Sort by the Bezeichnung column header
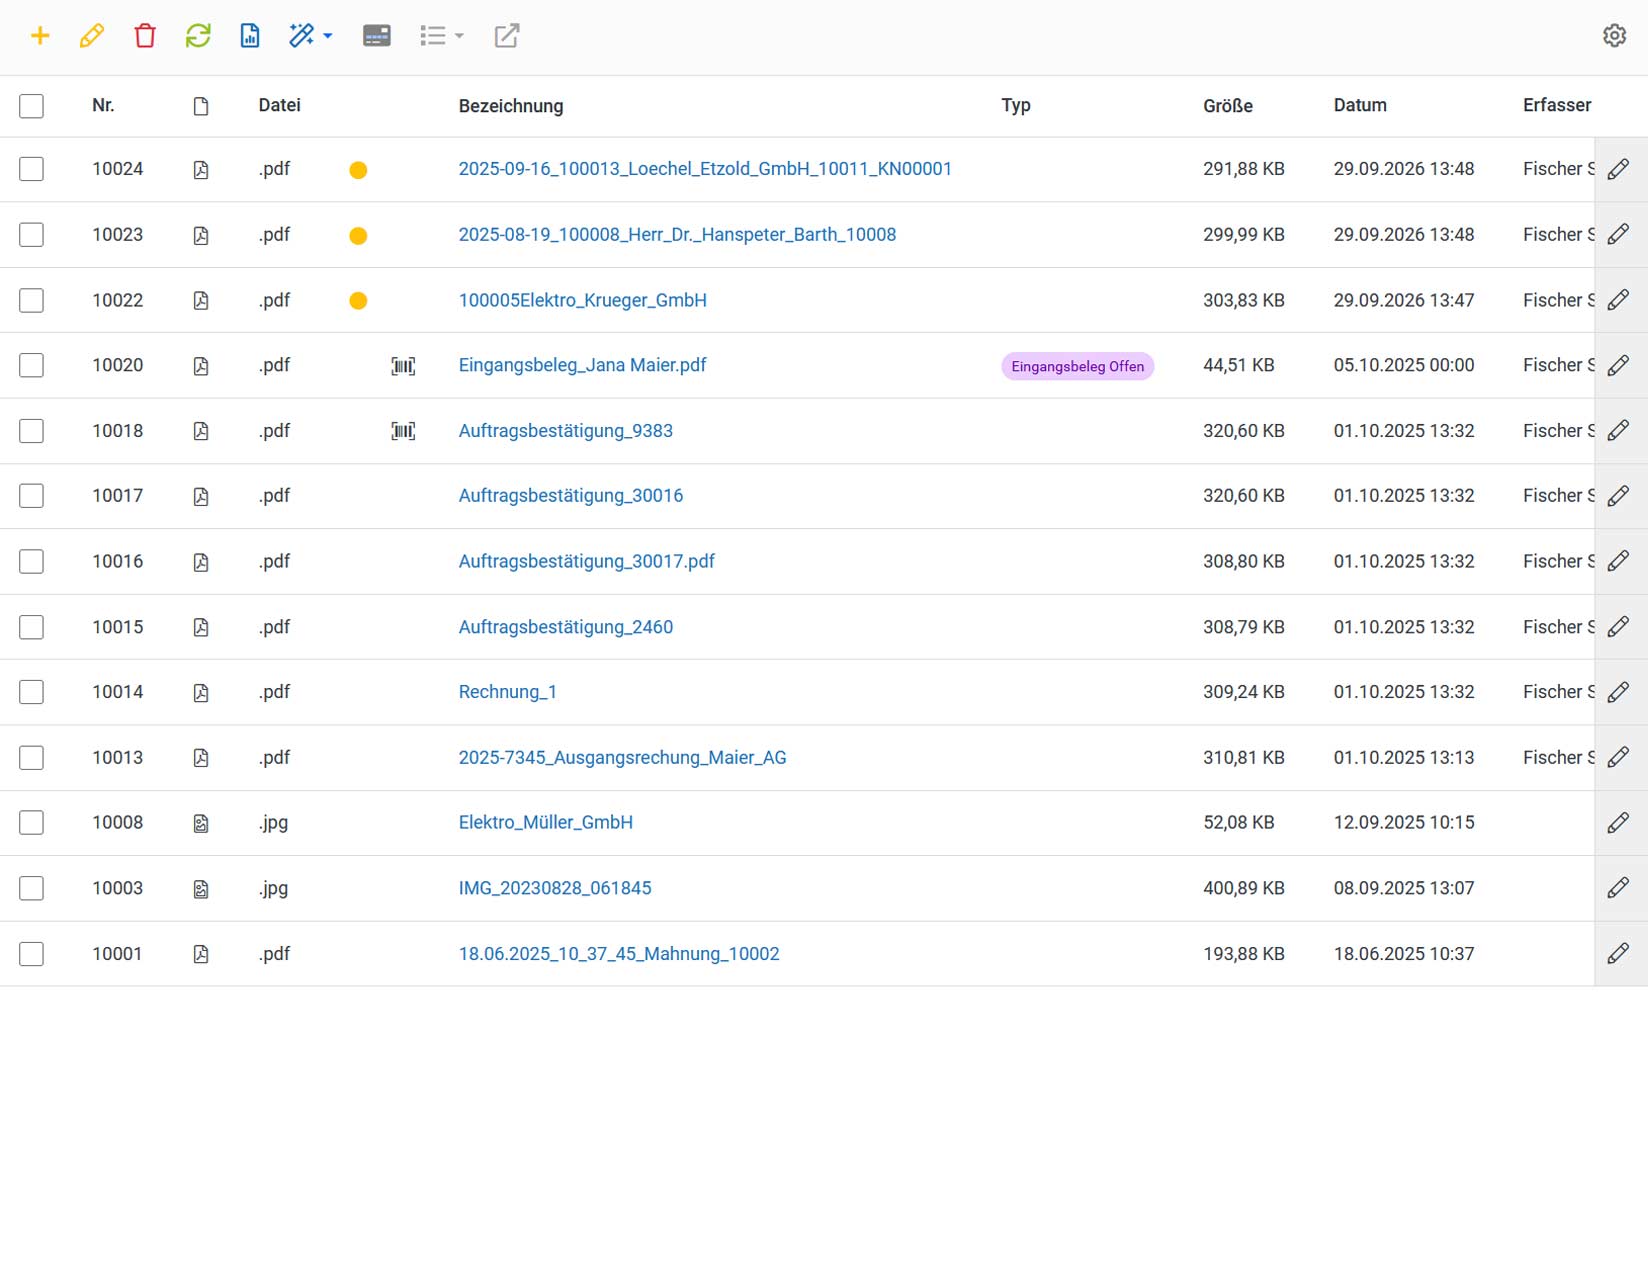The width and height of the screenshot is (1648, 1265). click(x=511, y=106)
